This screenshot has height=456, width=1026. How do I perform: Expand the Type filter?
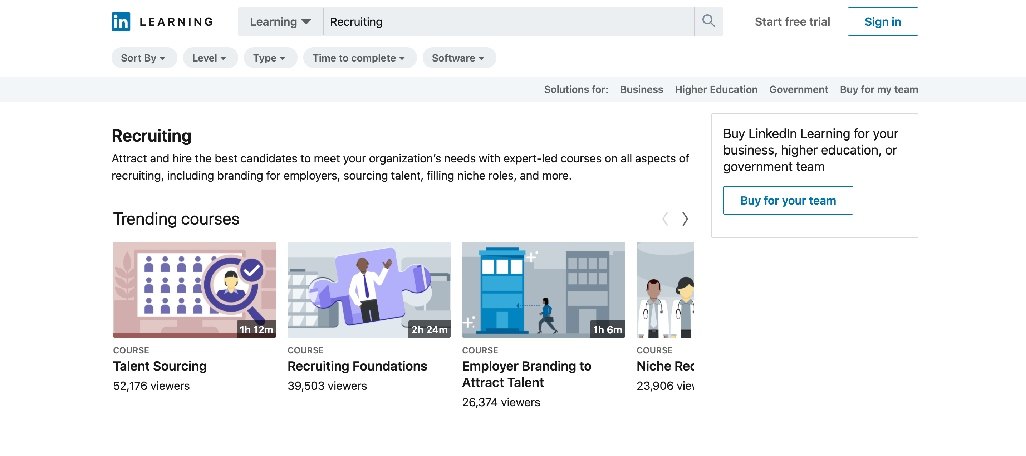click(x=270, y=58)
